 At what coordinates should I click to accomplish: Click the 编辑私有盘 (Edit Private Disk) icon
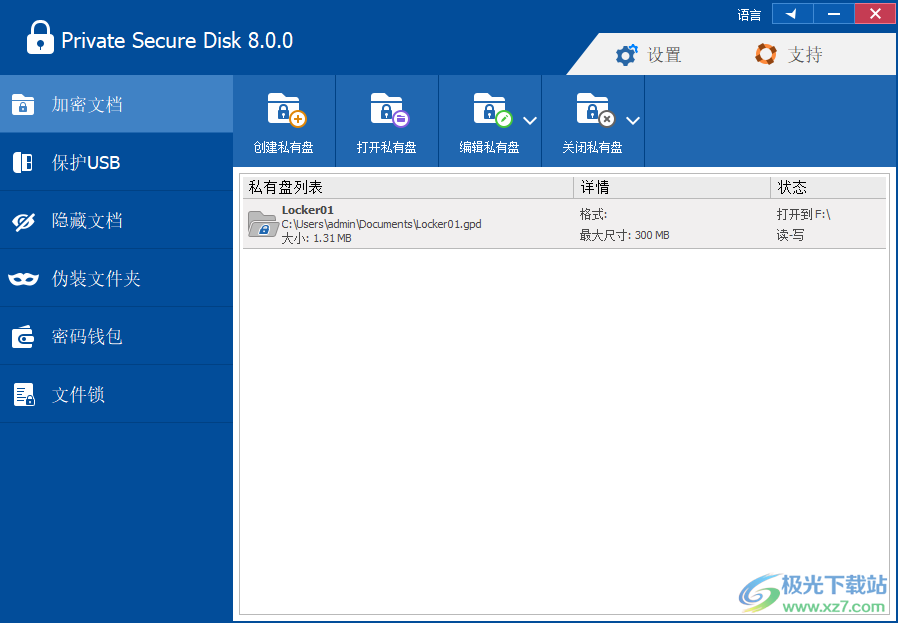click(x=489, y=118)
